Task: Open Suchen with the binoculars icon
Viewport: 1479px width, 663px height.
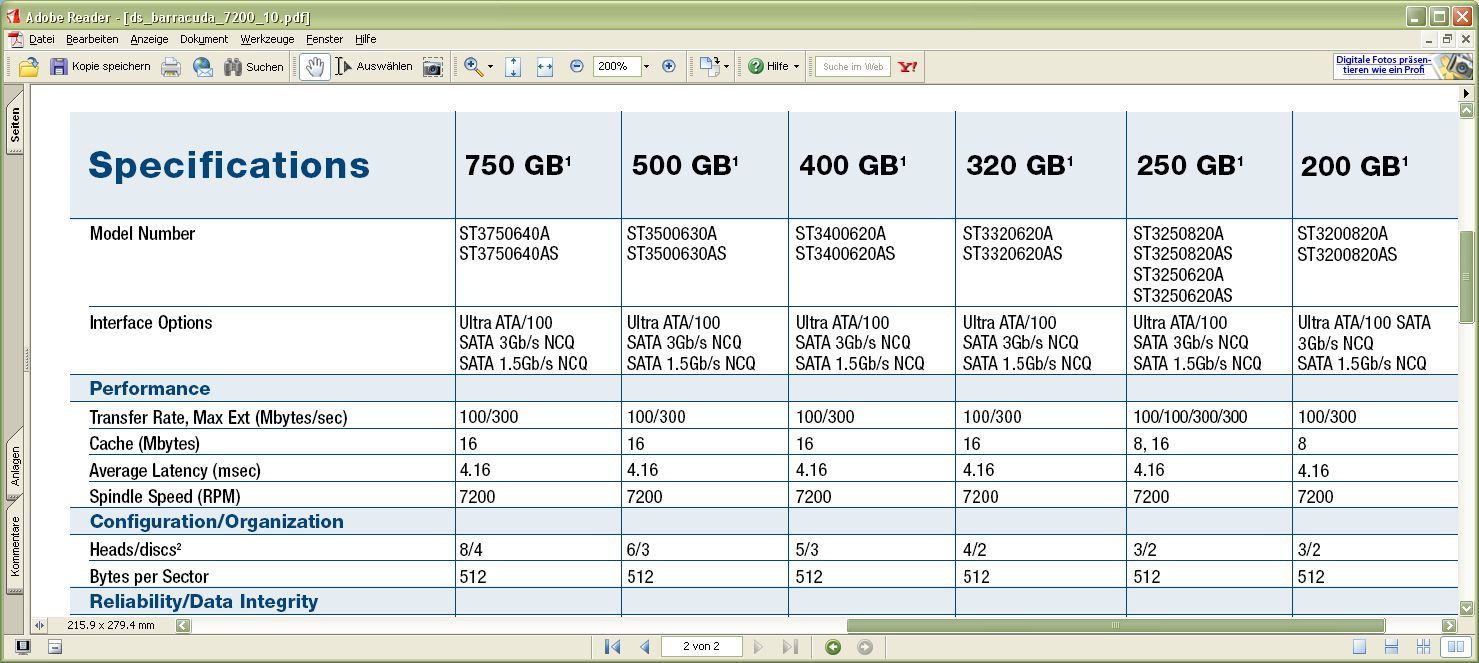Action: tap(254, 67)
